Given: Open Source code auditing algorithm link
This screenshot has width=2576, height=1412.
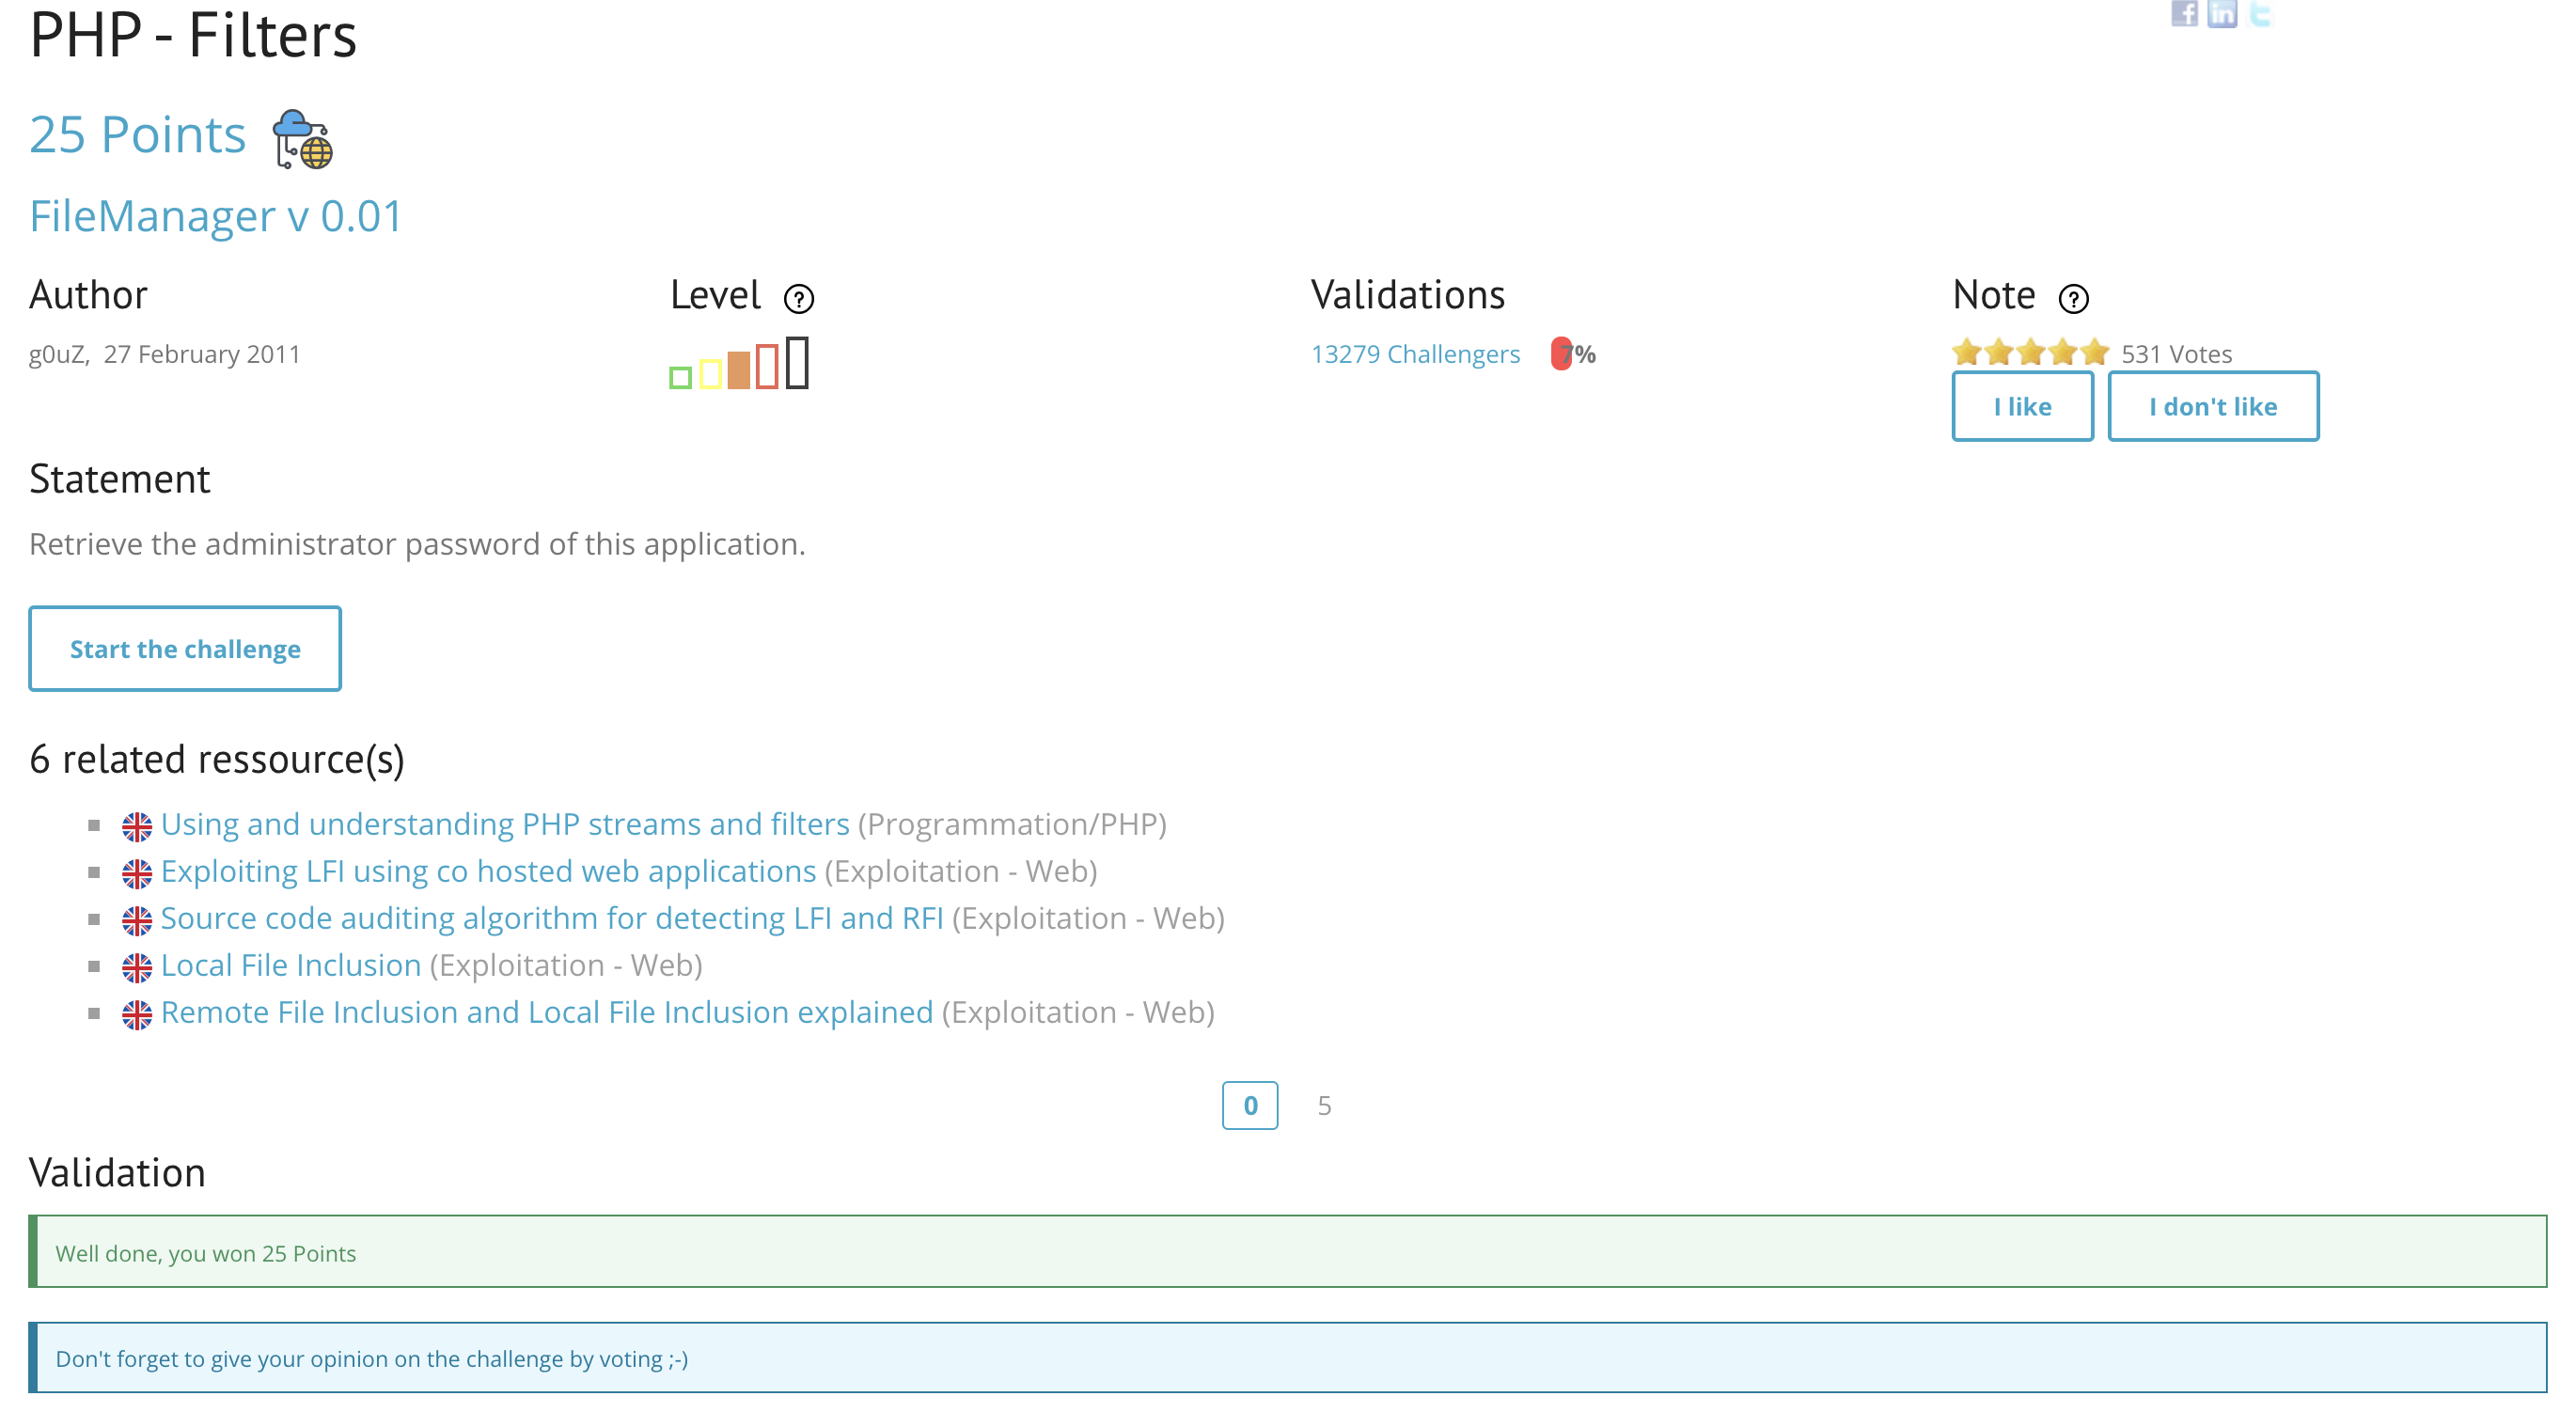Looking at the screenshot, I should pyautogui.click(x=552, y=918).
